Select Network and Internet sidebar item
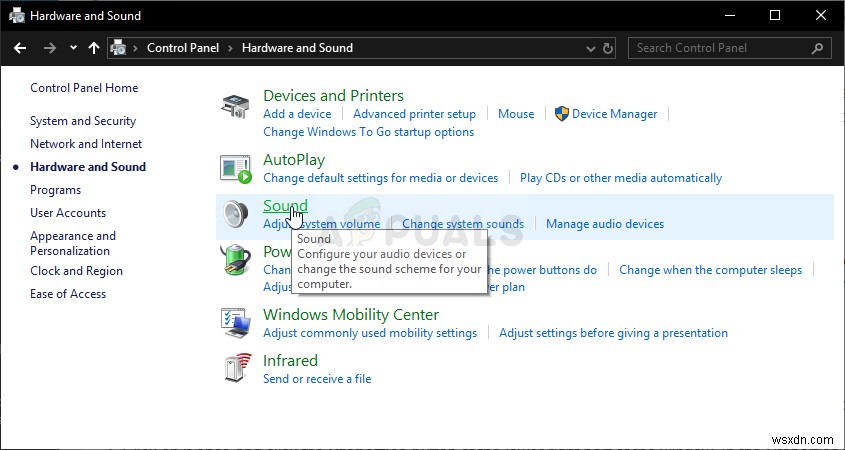Viewport: 845px width, 450px height. (86, 144)
